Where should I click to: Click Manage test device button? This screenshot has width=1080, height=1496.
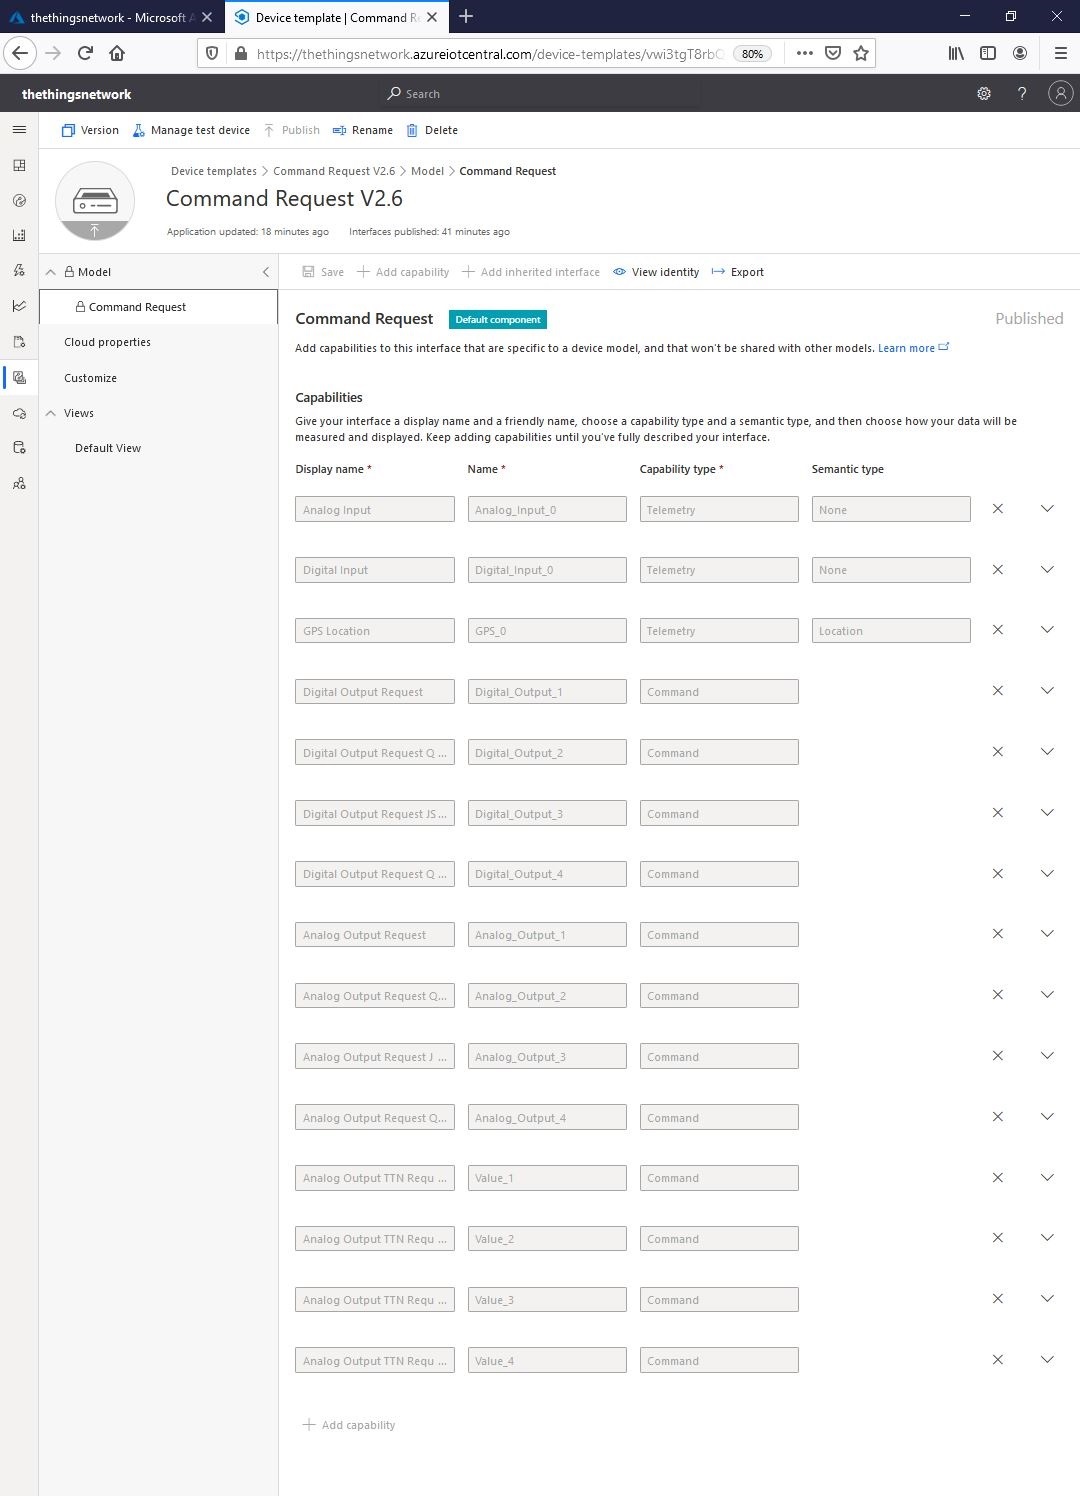[x=191, y=130]
